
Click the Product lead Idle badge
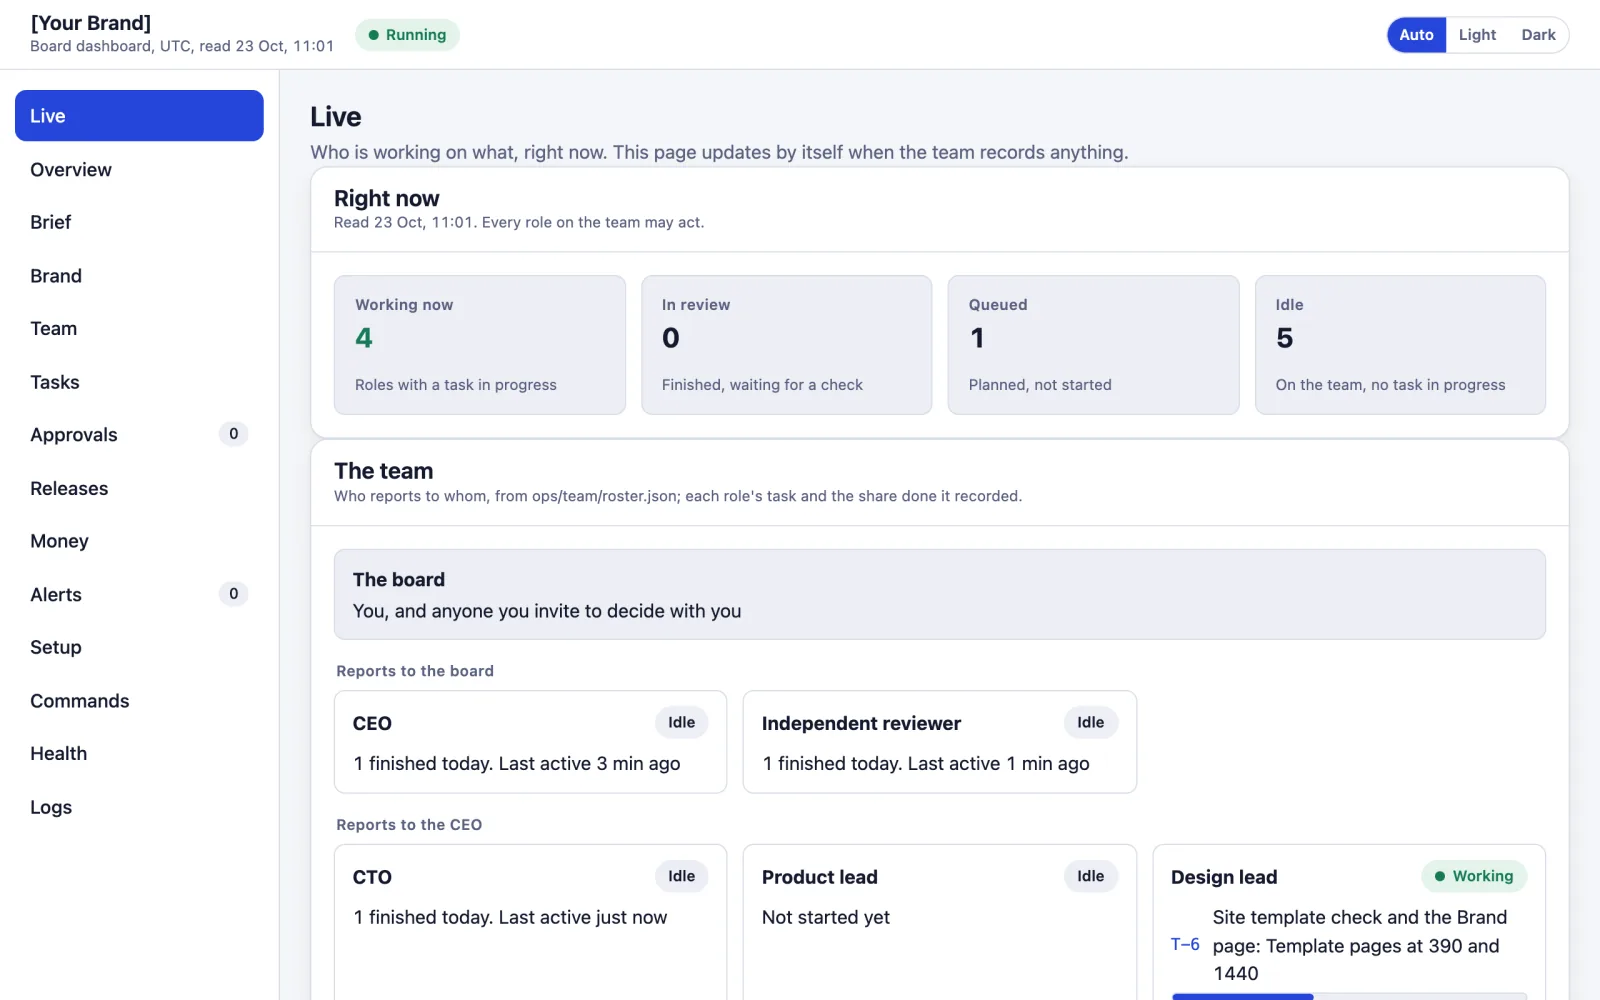[x=1091, y=876]
